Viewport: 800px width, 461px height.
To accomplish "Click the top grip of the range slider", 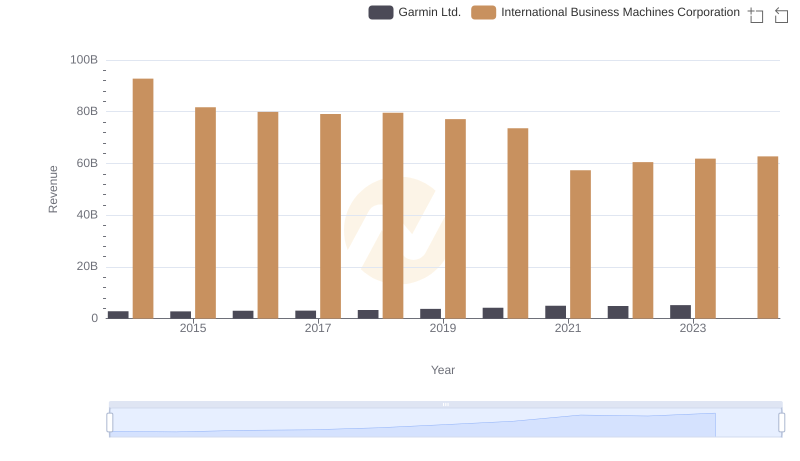I will pyautogui.click(x=445, y=404).
